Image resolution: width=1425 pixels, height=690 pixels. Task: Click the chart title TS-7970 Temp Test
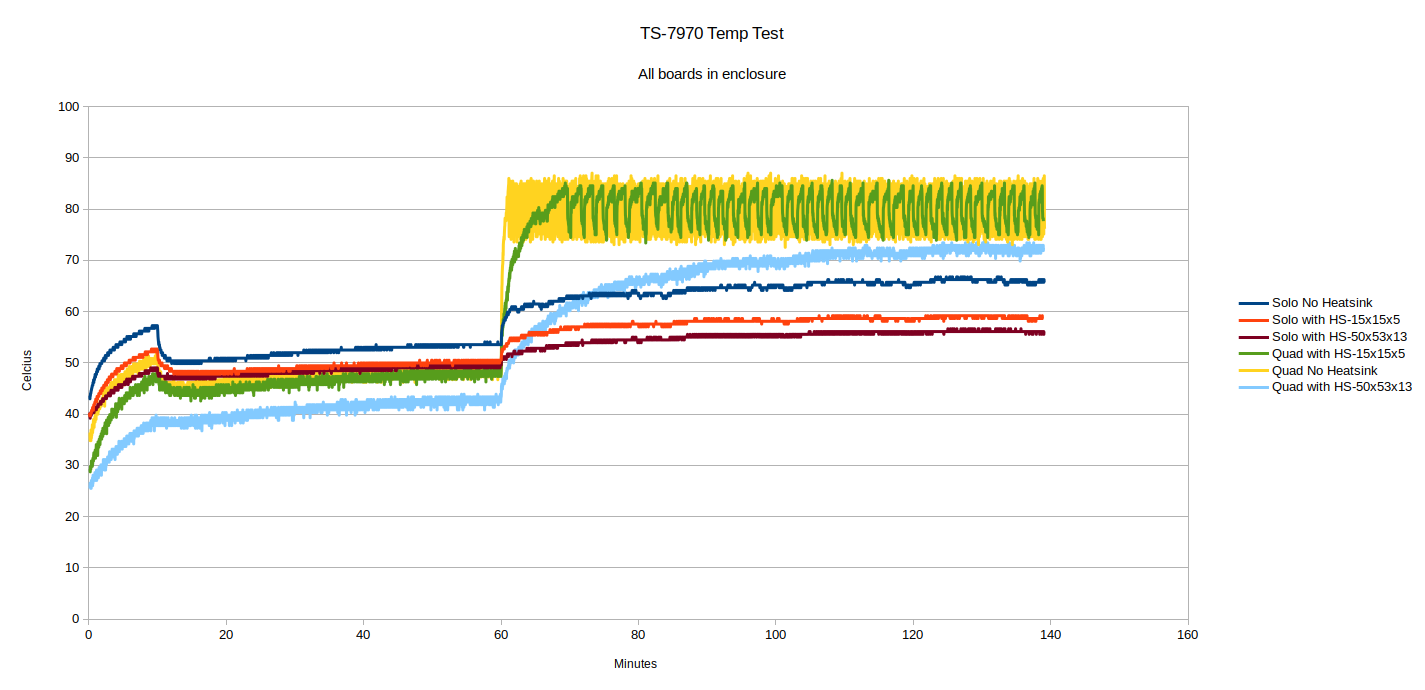pyautogui.click(x=712, y=33)
